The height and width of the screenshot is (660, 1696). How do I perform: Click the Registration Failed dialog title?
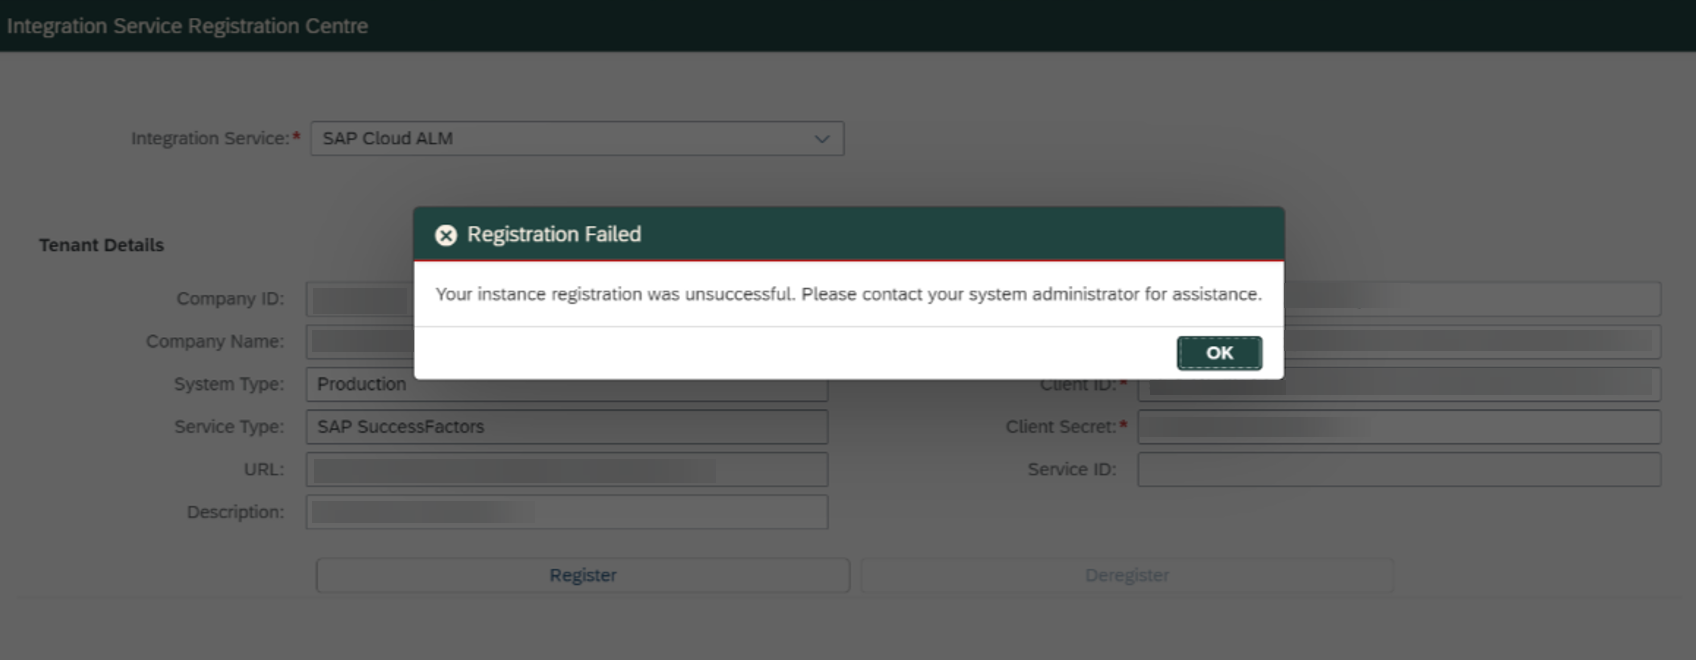point(554,234)
